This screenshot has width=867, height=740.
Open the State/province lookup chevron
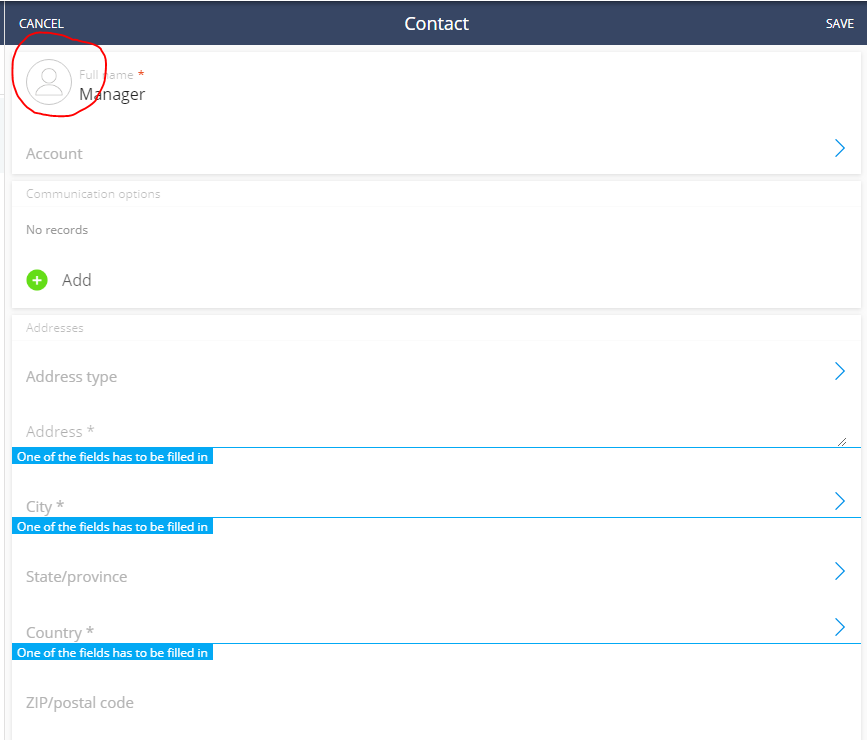click(839, 571)
